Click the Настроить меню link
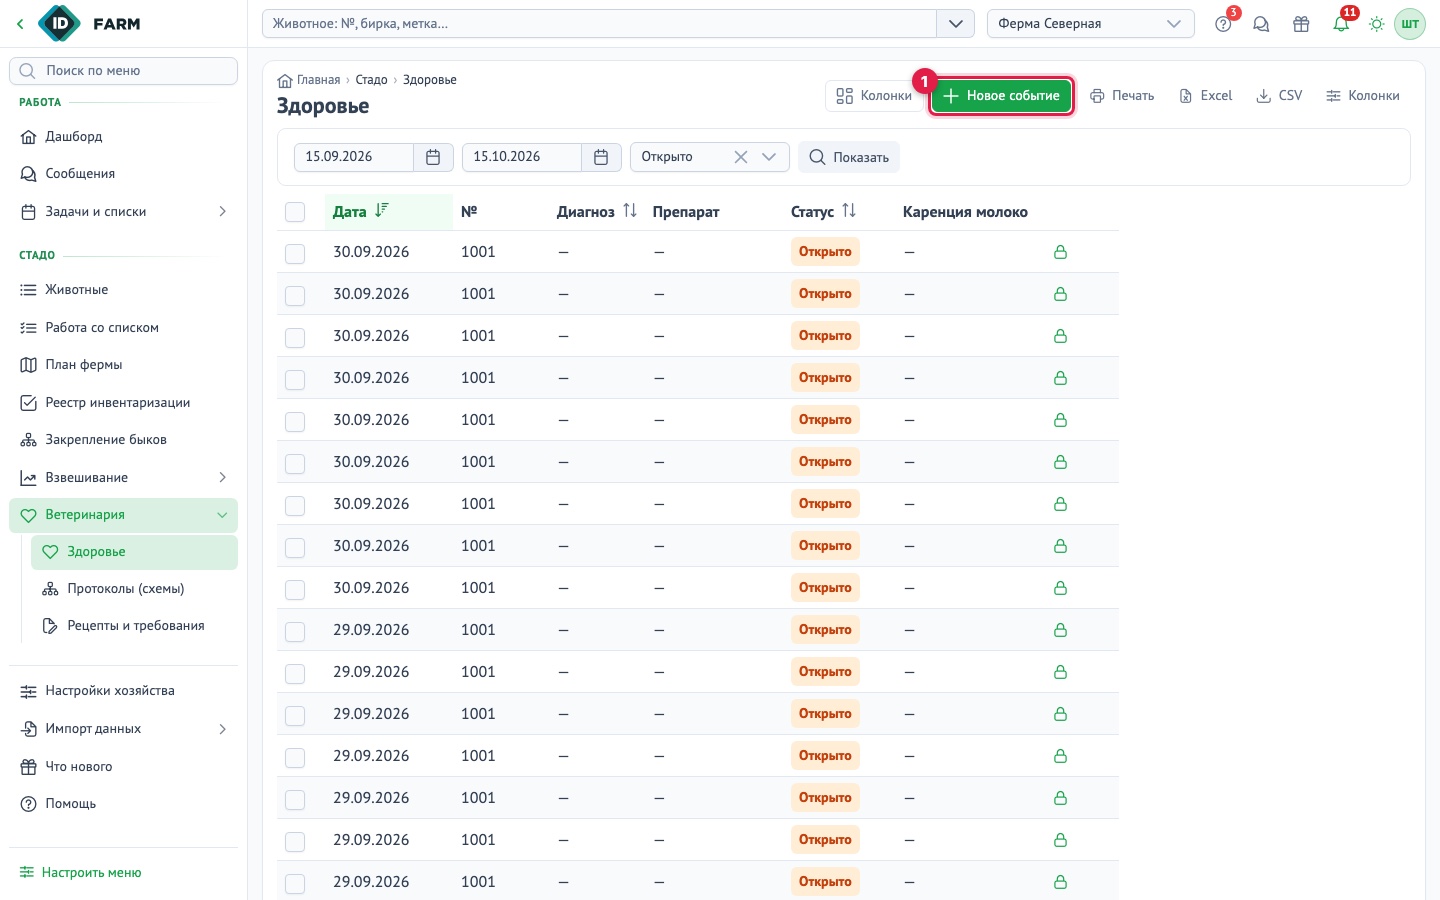Image resolution: width=1440 pixels, height=900 pixels. [x=81, y=873]
